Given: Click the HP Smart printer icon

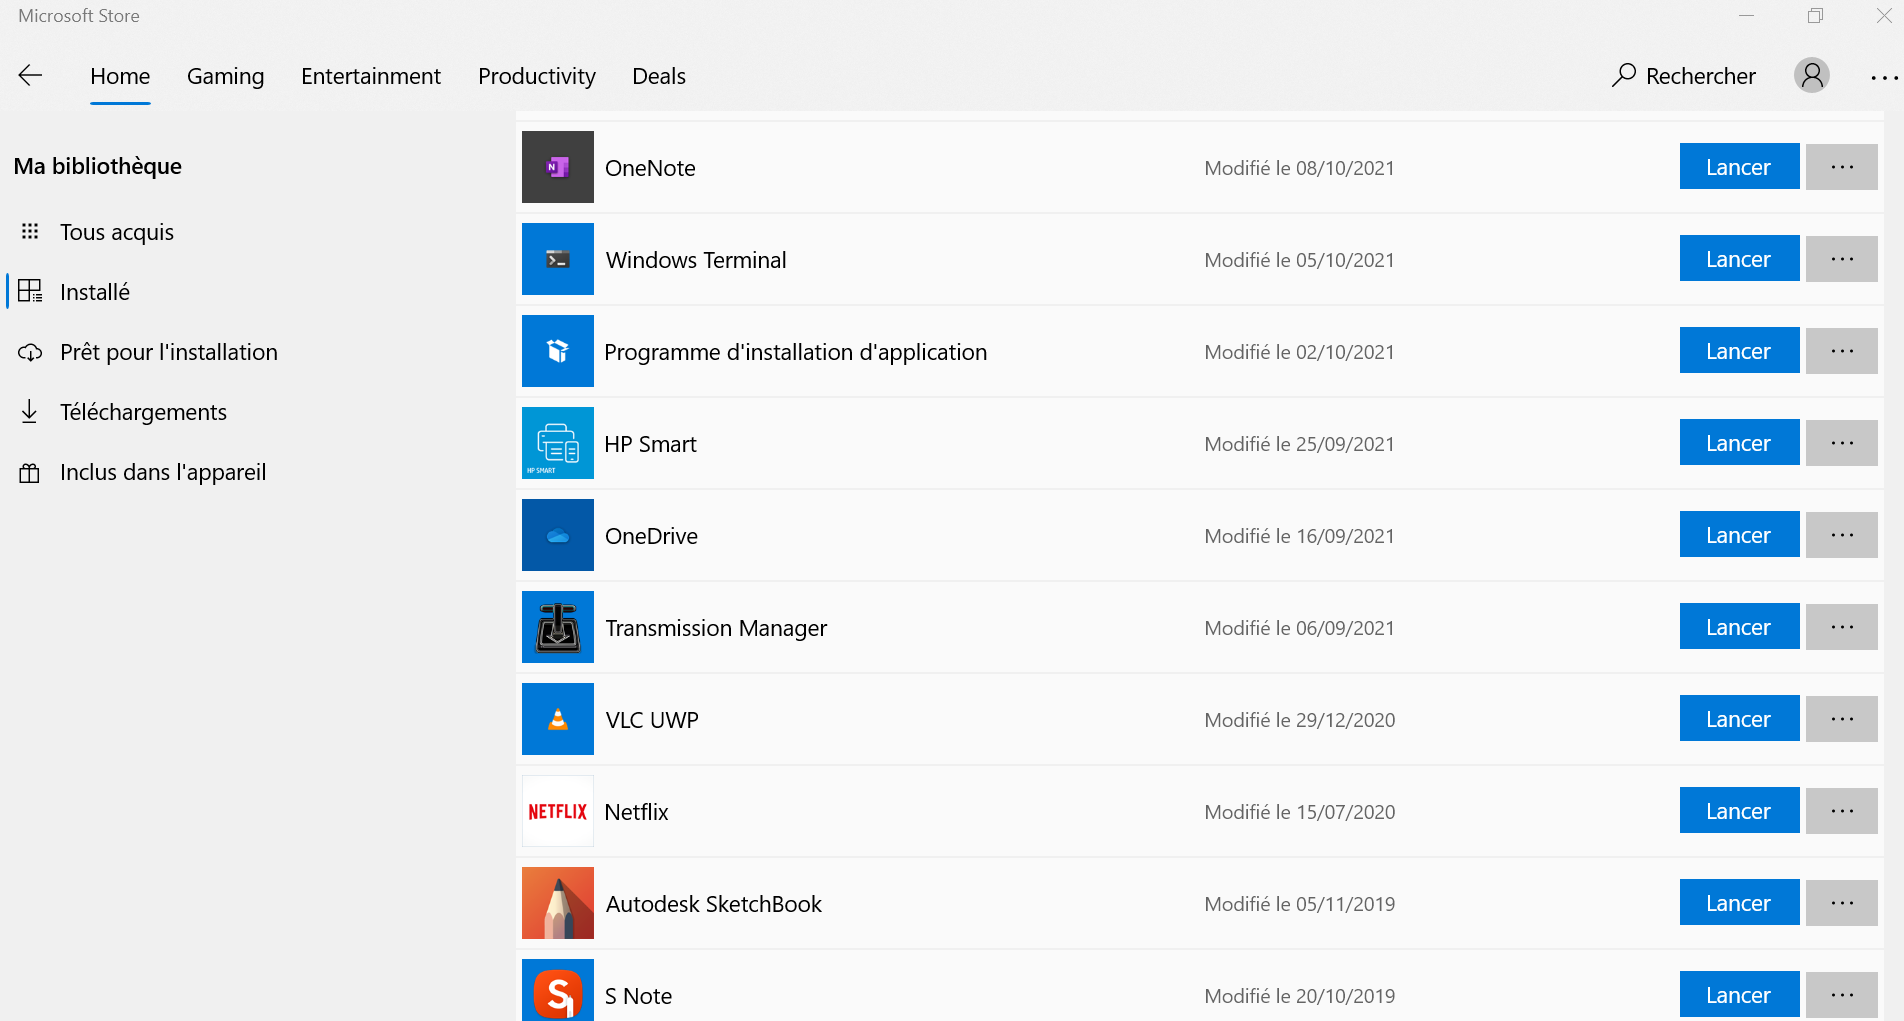Looking at the screenshot, I should pyautogui.click(x=557, y=443).
